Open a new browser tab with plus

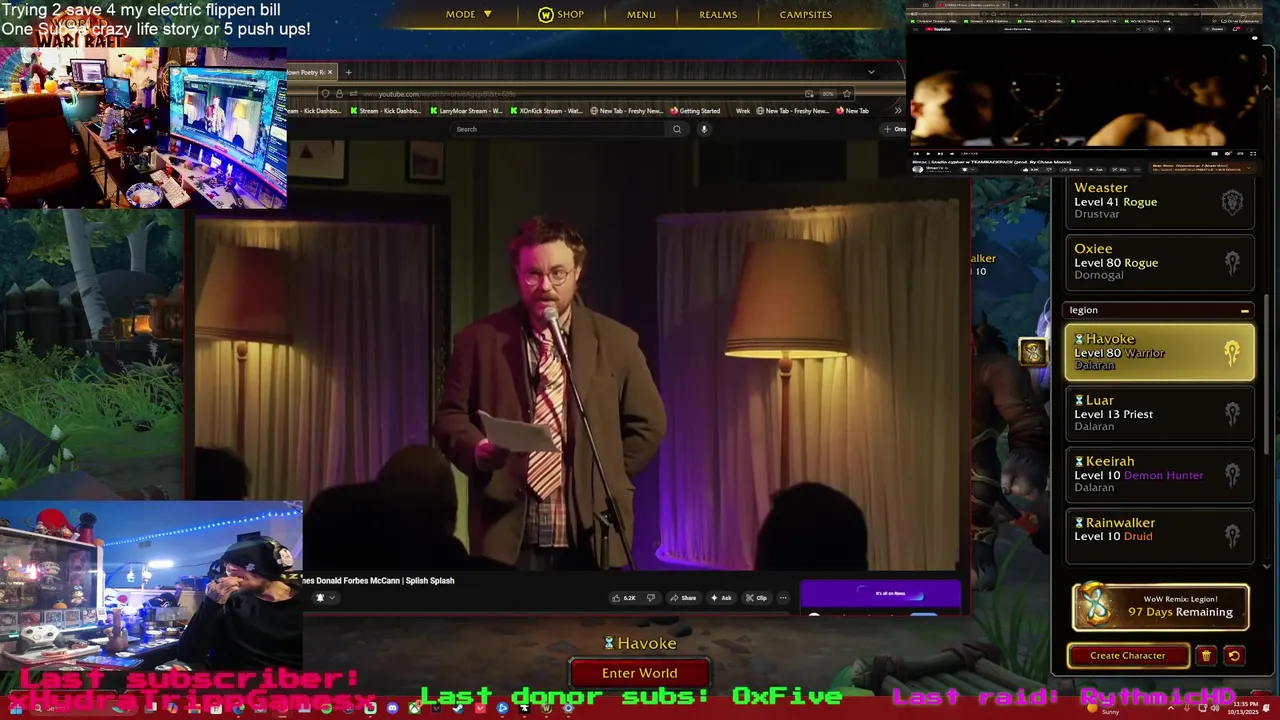[348, 72]
